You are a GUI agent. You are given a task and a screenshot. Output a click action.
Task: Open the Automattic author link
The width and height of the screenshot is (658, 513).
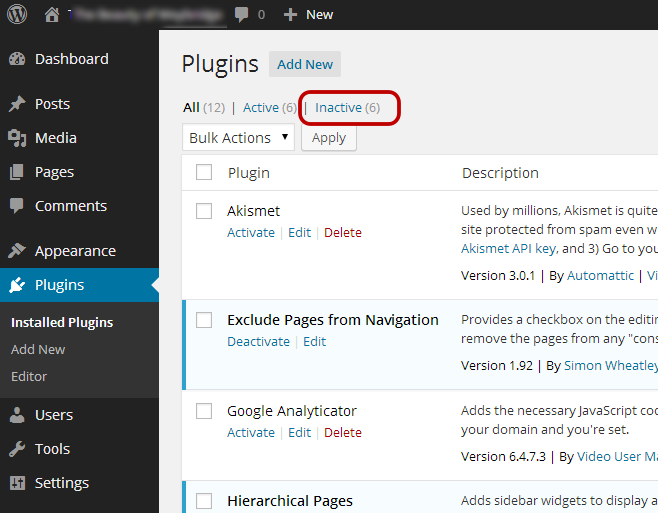tap(601, 275)
